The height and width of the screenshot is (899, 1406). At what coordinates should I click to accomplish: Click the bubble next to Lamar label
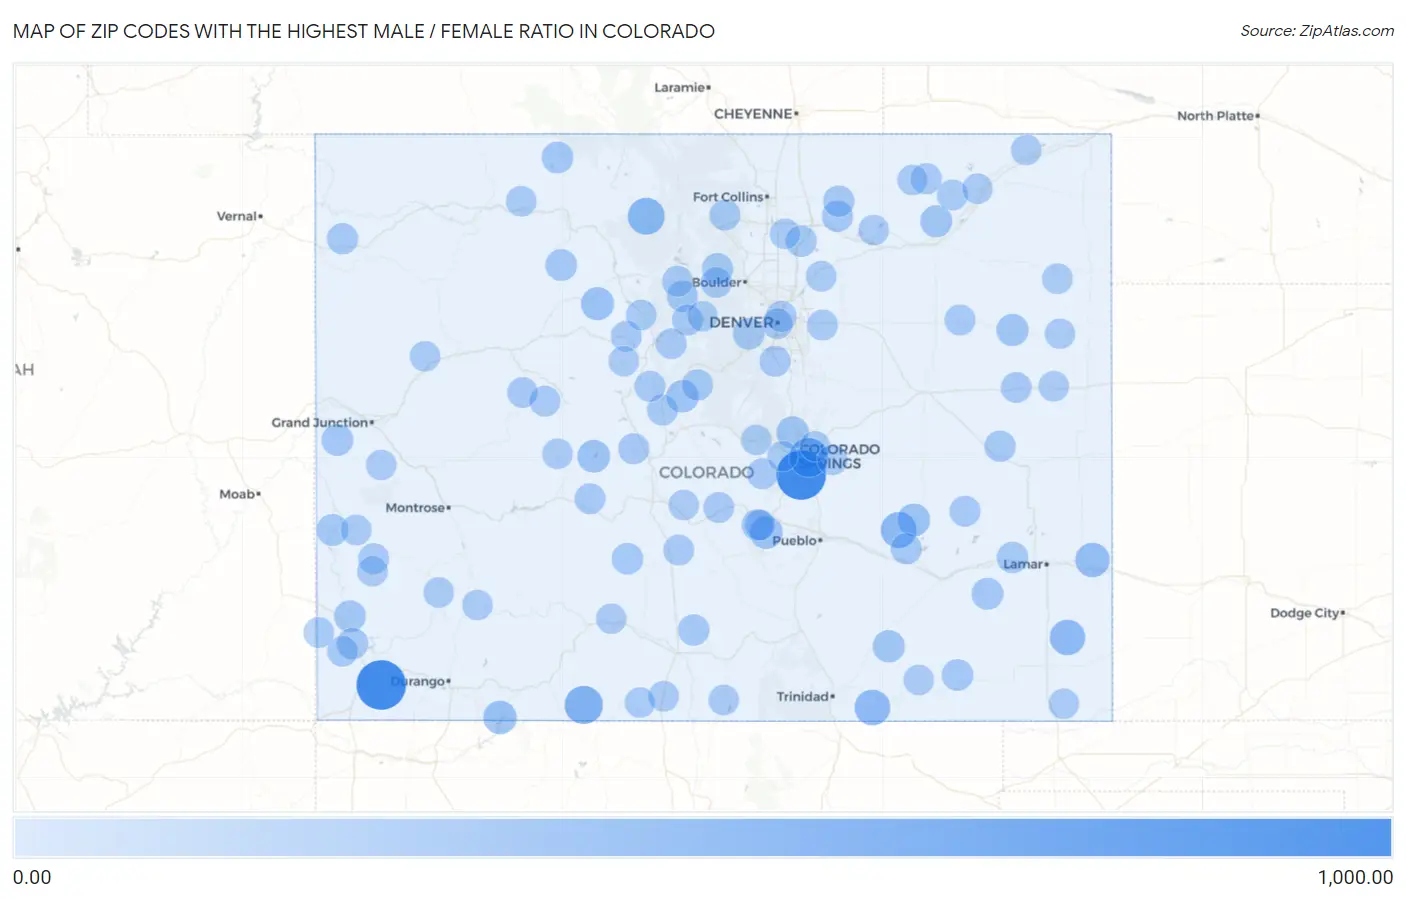[x=1013, y=558]
